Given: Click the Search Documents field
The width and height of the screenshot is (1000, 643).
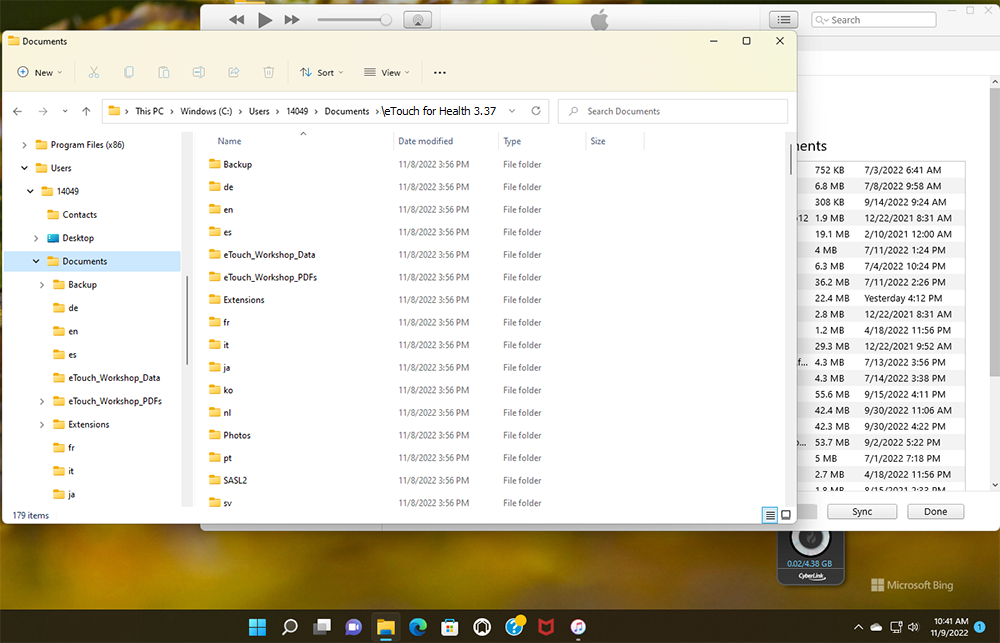Looking at the screenshot, I should tap(673, 111).
